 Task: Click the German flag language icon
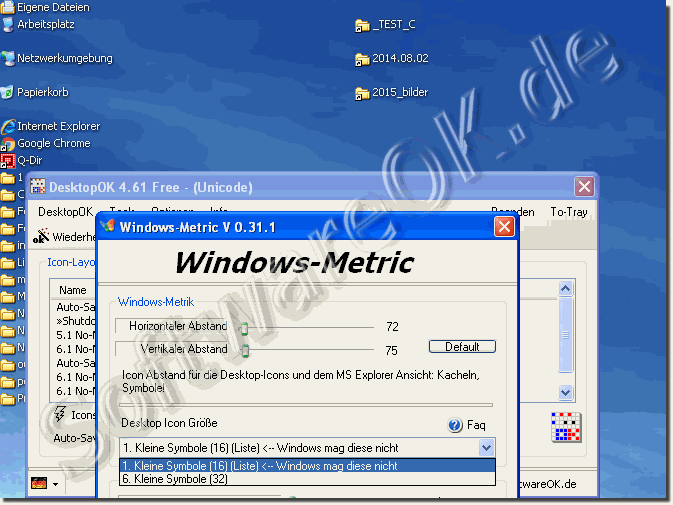tap(39, 483)
